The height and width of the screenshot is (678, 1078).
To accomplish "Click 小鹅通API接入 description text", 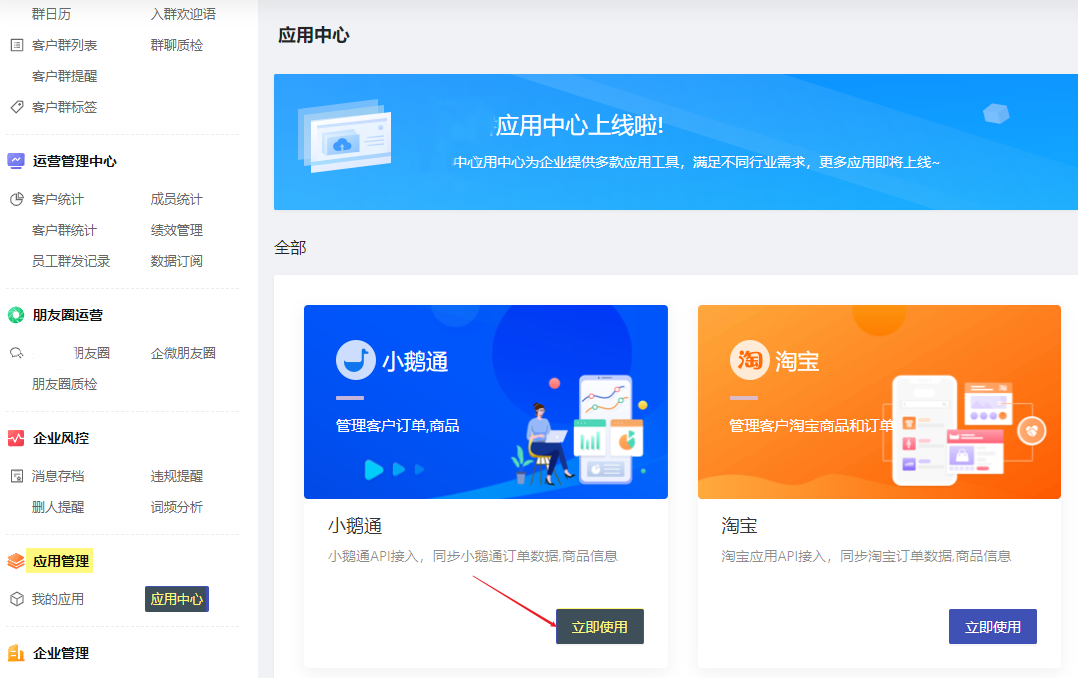I will tap(472, 556).
